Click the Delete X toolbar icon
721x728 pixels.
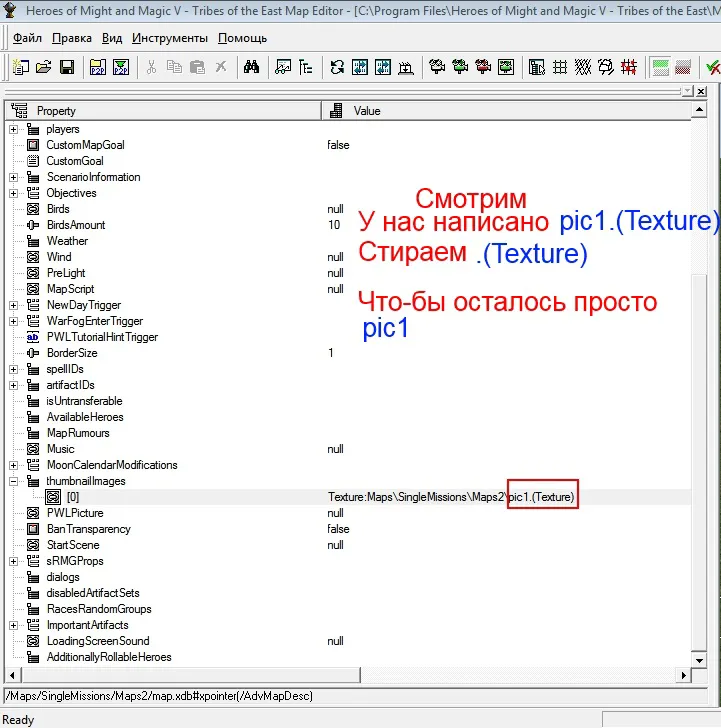pyautogui.click(x=221, y=68)
